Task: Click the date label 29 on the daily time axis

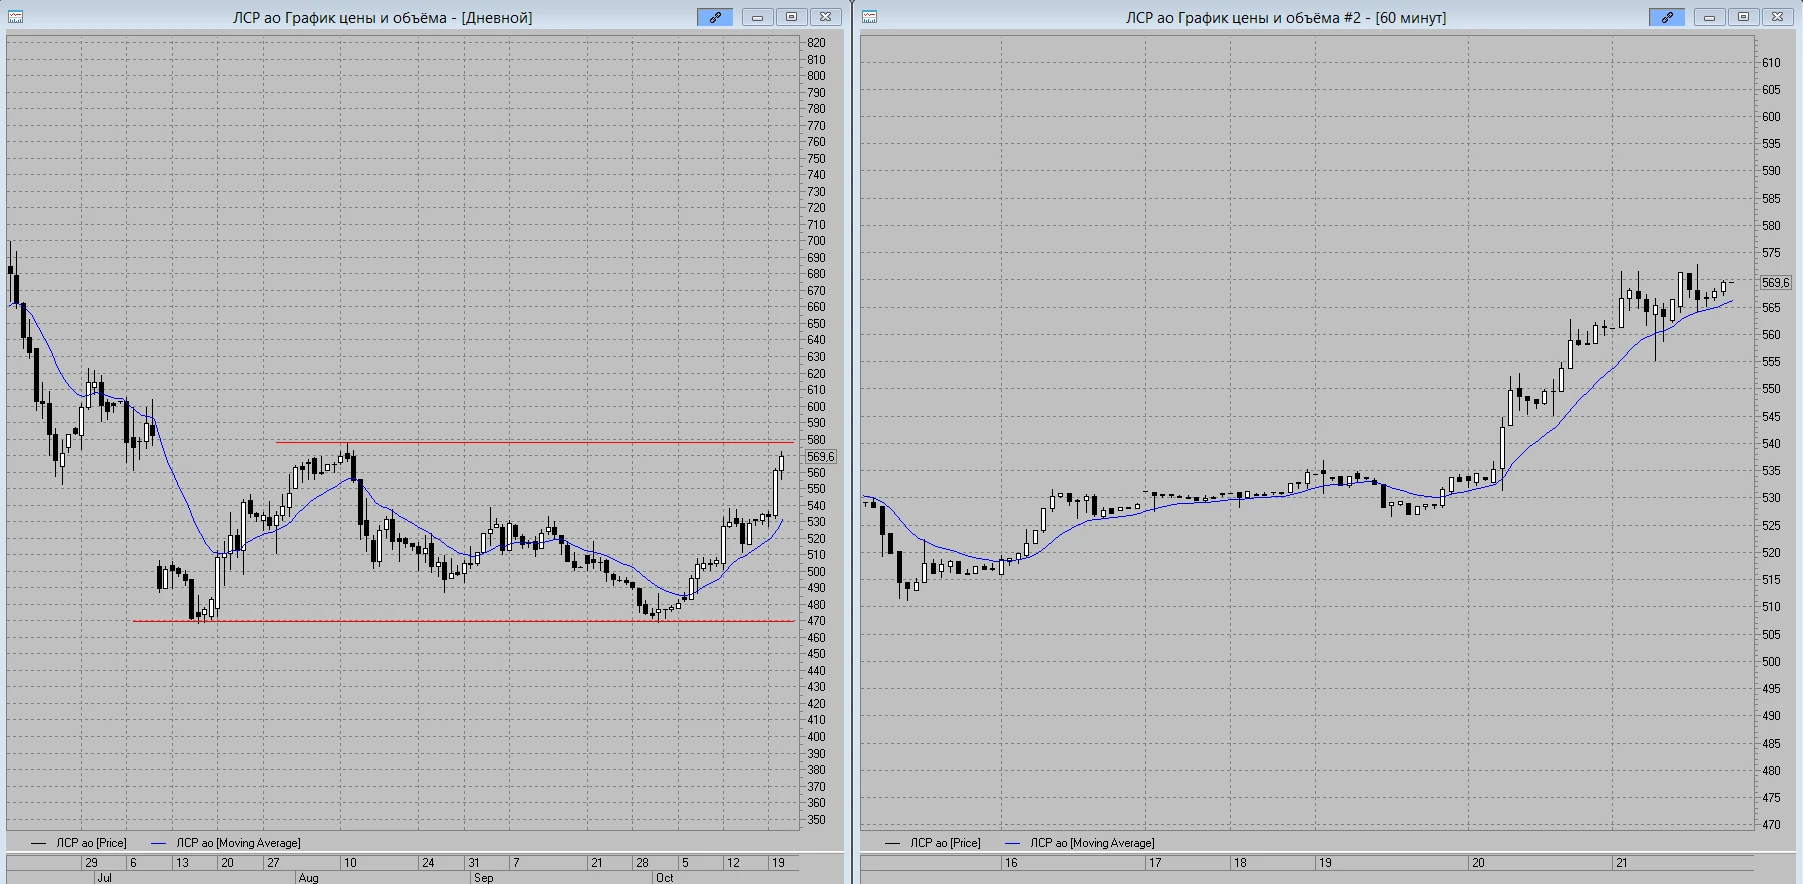Action: click(91, 862)
